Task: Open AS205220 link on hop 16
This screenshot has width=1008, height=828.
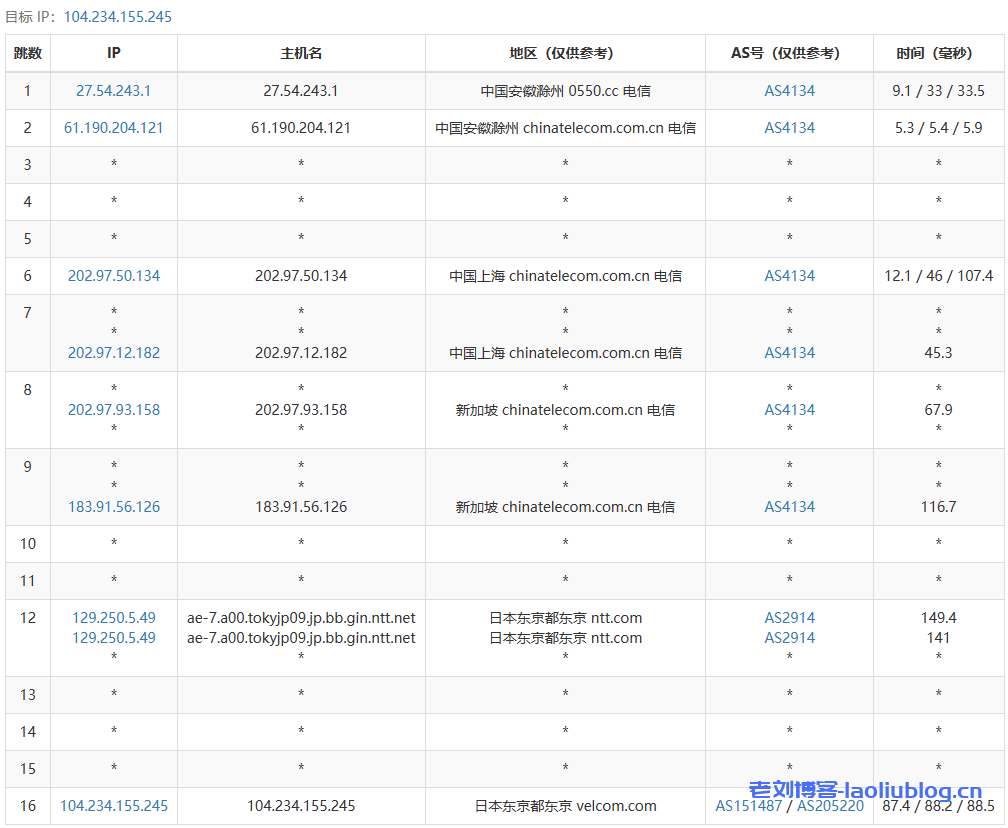Action: pyautogui.click(x=830, y=805)
